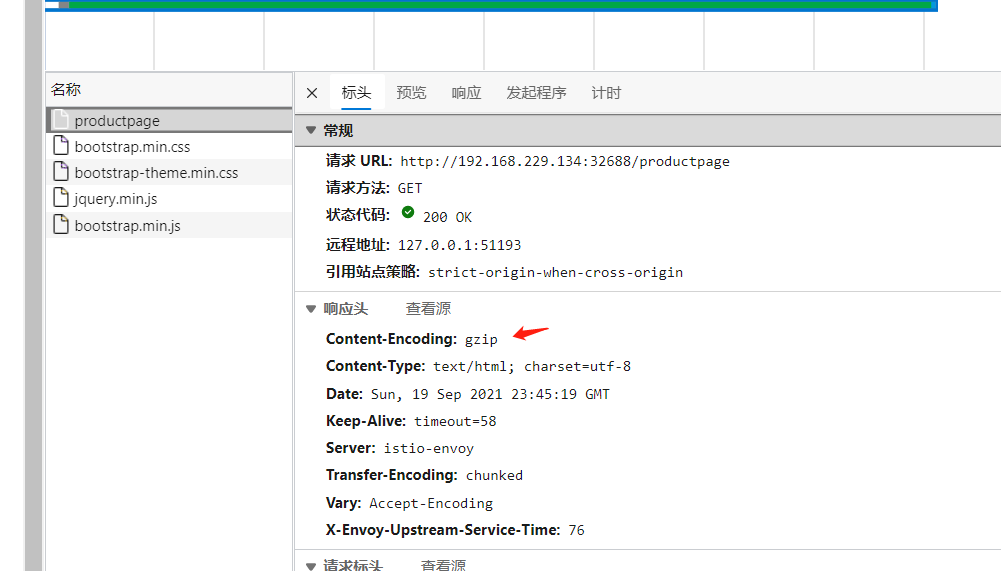
Task: Collapse the 常规 general section
Action: click(x=311, y=130)
